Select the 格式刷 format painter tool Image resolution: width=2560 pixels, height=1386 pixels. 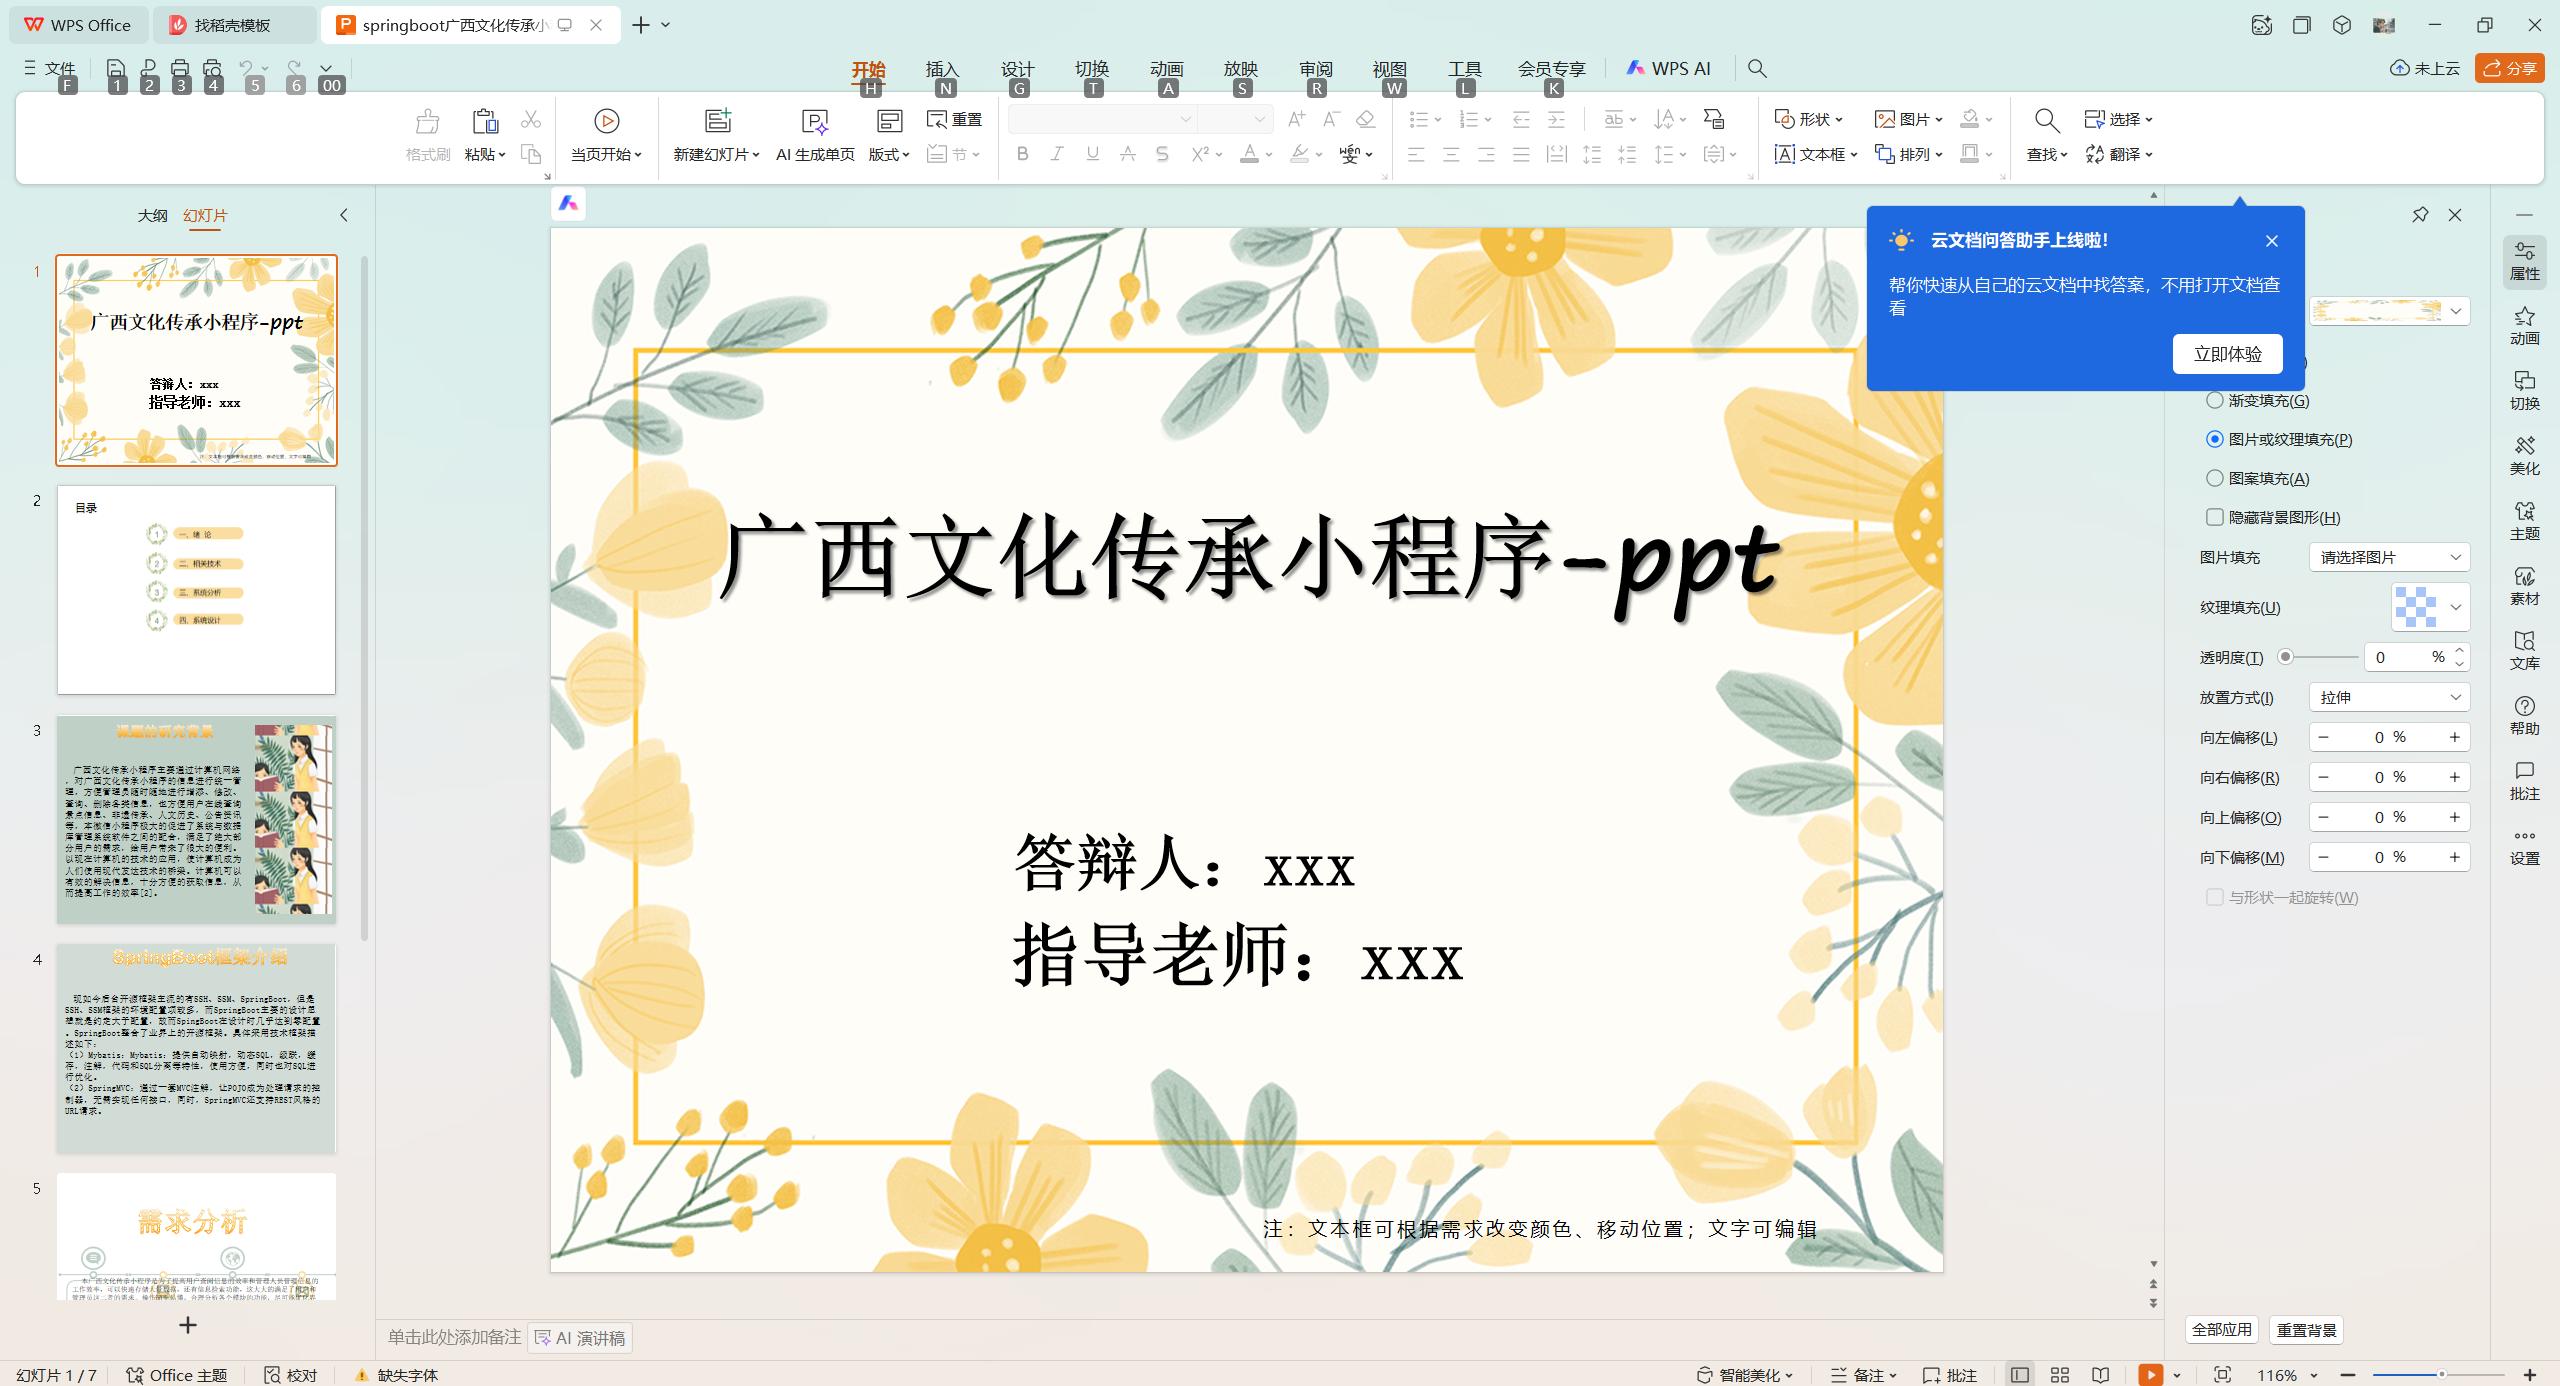tap(425, 135)
